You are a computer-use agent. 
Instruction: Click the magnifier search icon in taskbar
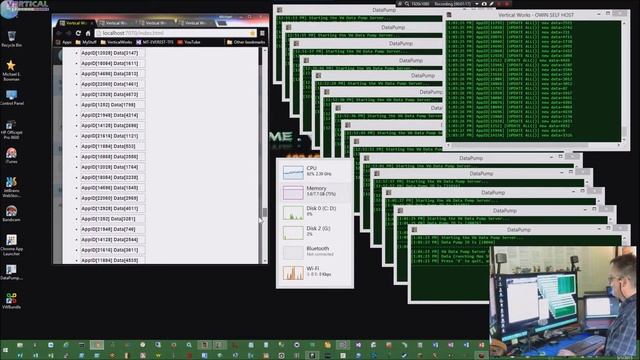[x=189, y=345]
